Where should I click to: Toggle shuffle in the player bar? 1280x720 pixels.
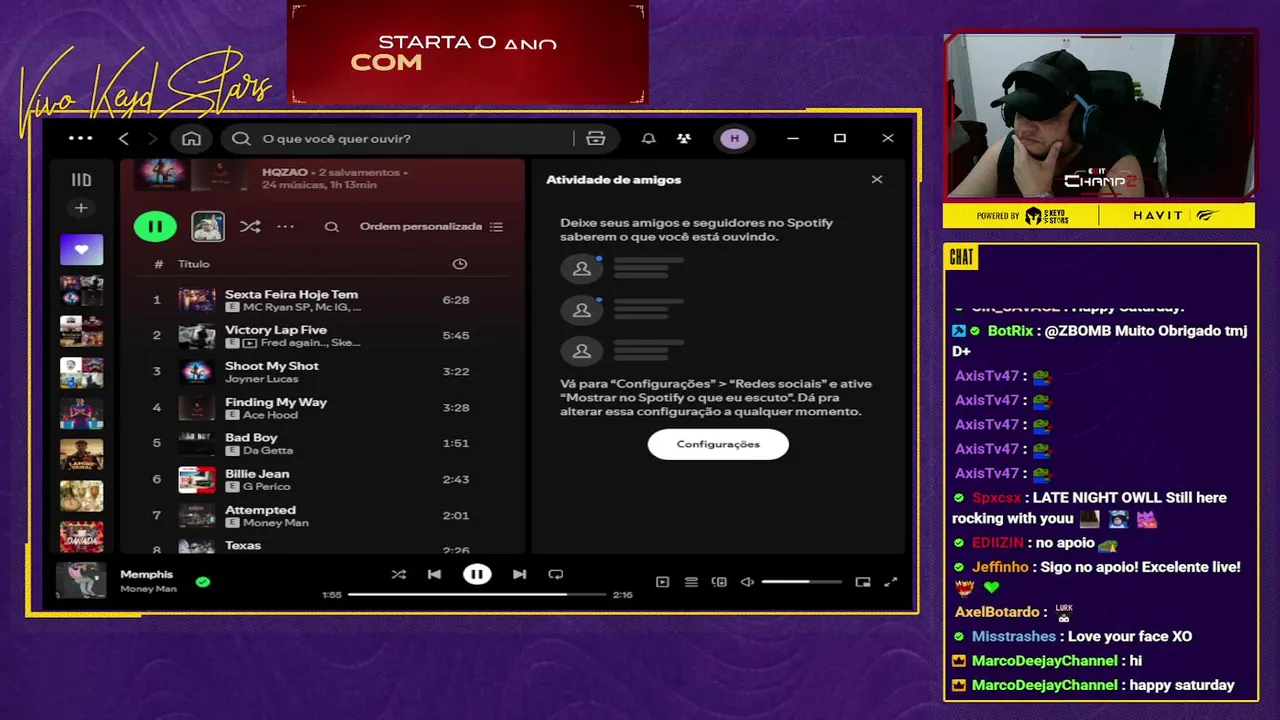pos(399,574)
